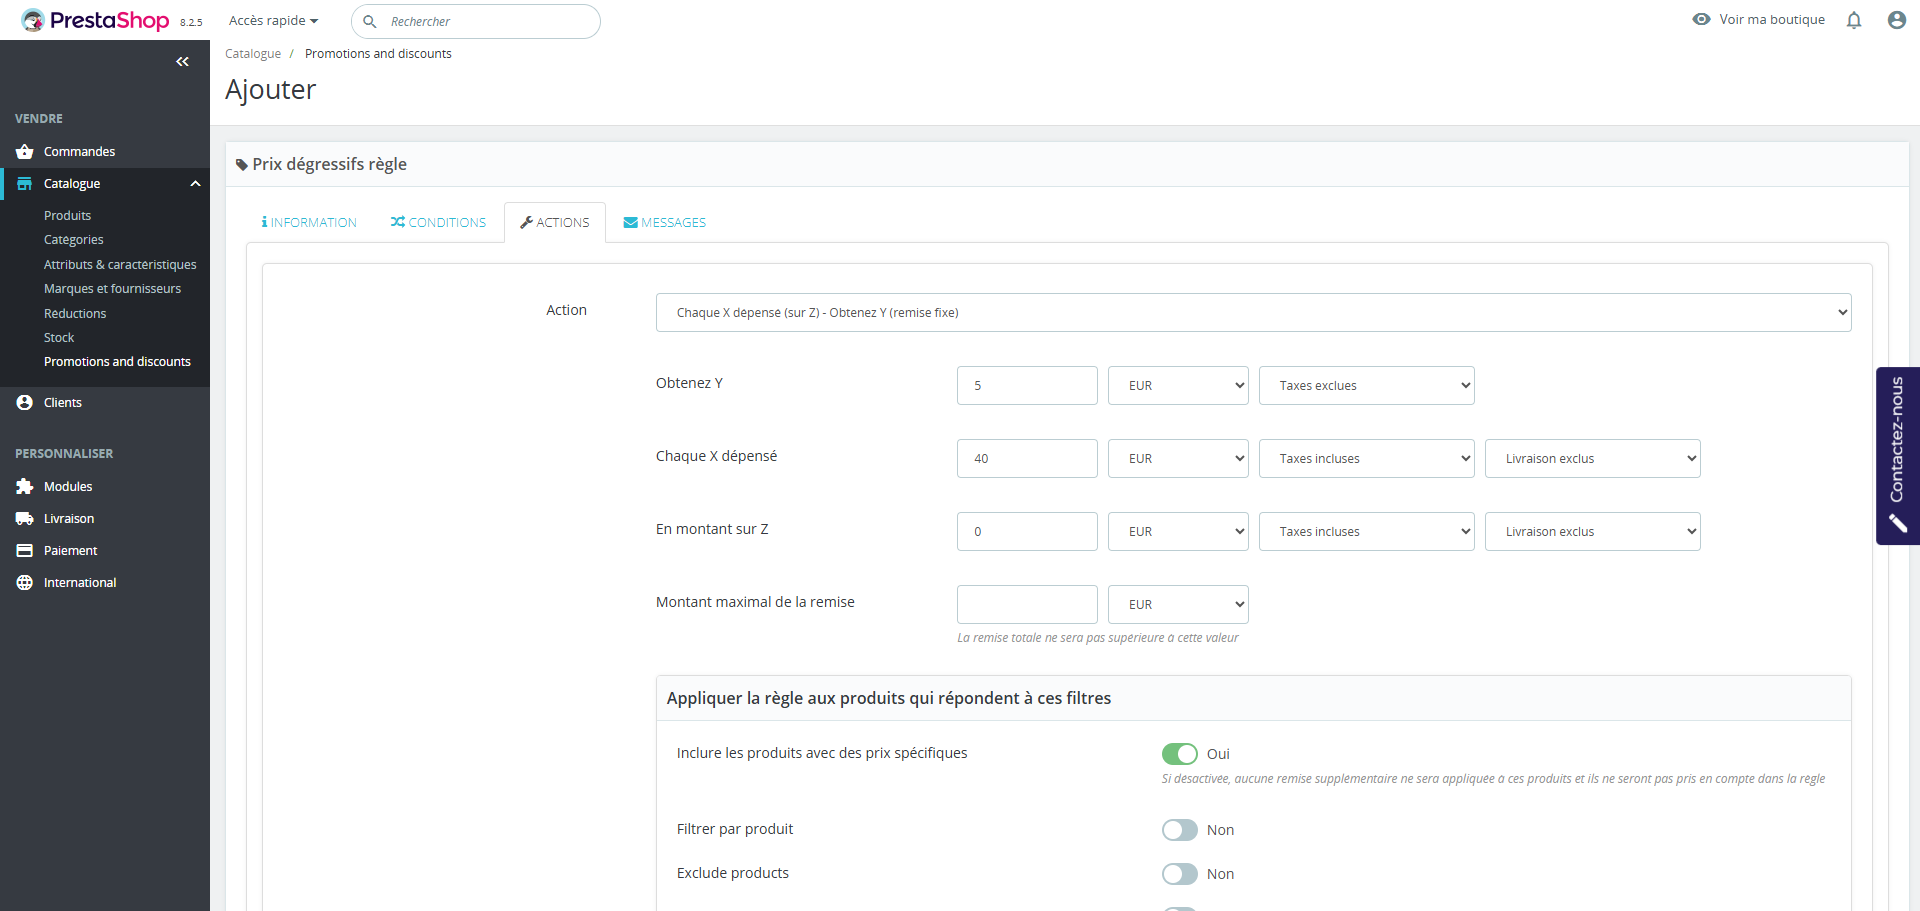Collapse the sidebar with double-chevron icon

coord(182,62)
